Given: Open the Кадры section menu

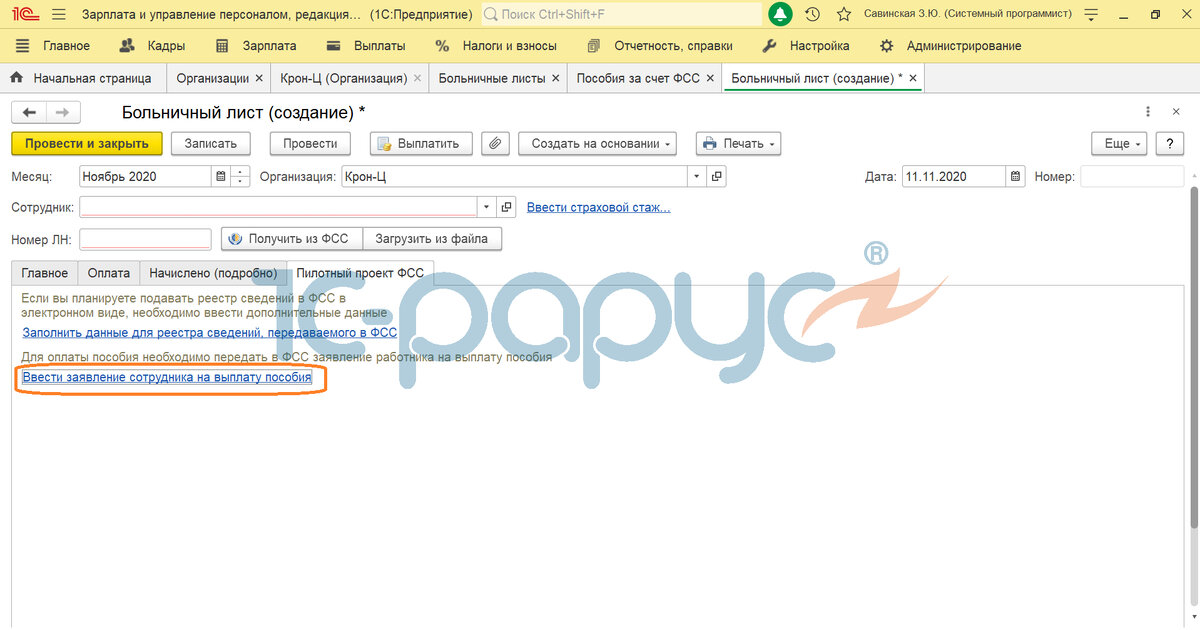Looking at the screenshot, I should pyautogui.click(x=151, y=46).
